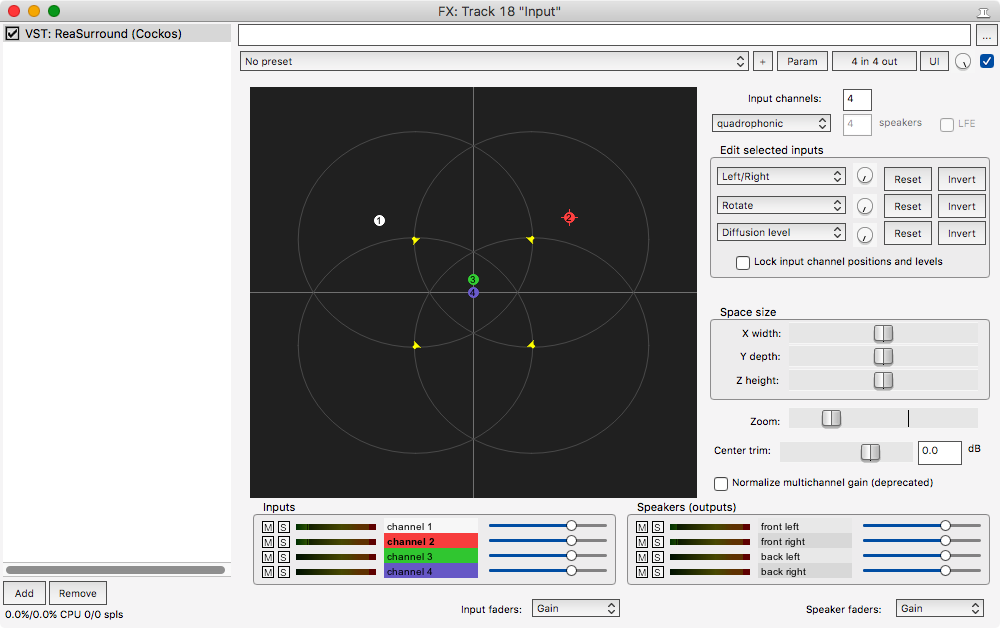Screen dimensions: 1000x628
Task: Select the red channel 2 marker
Action: 569,217
